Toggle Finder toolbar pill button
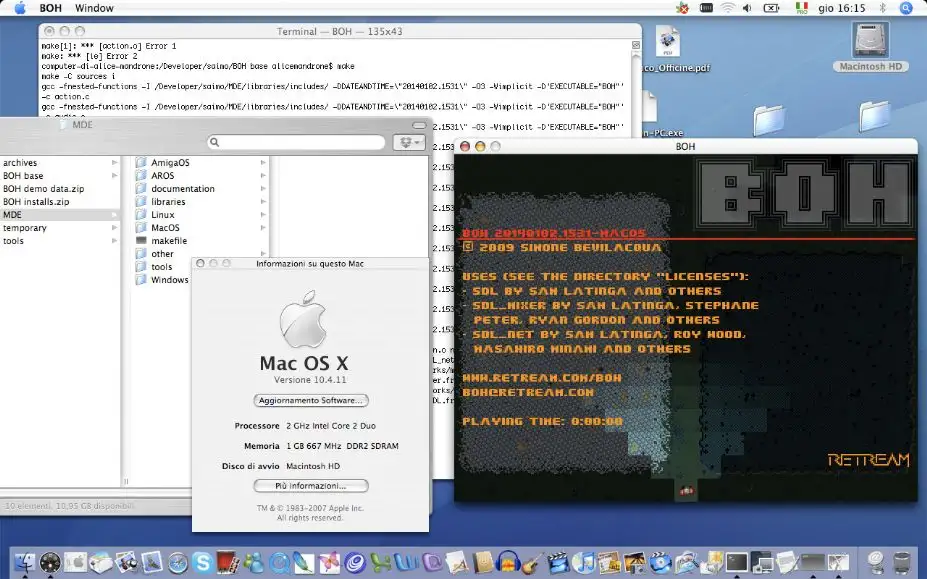This screenshot has height=579, width=927. point(419,125)
